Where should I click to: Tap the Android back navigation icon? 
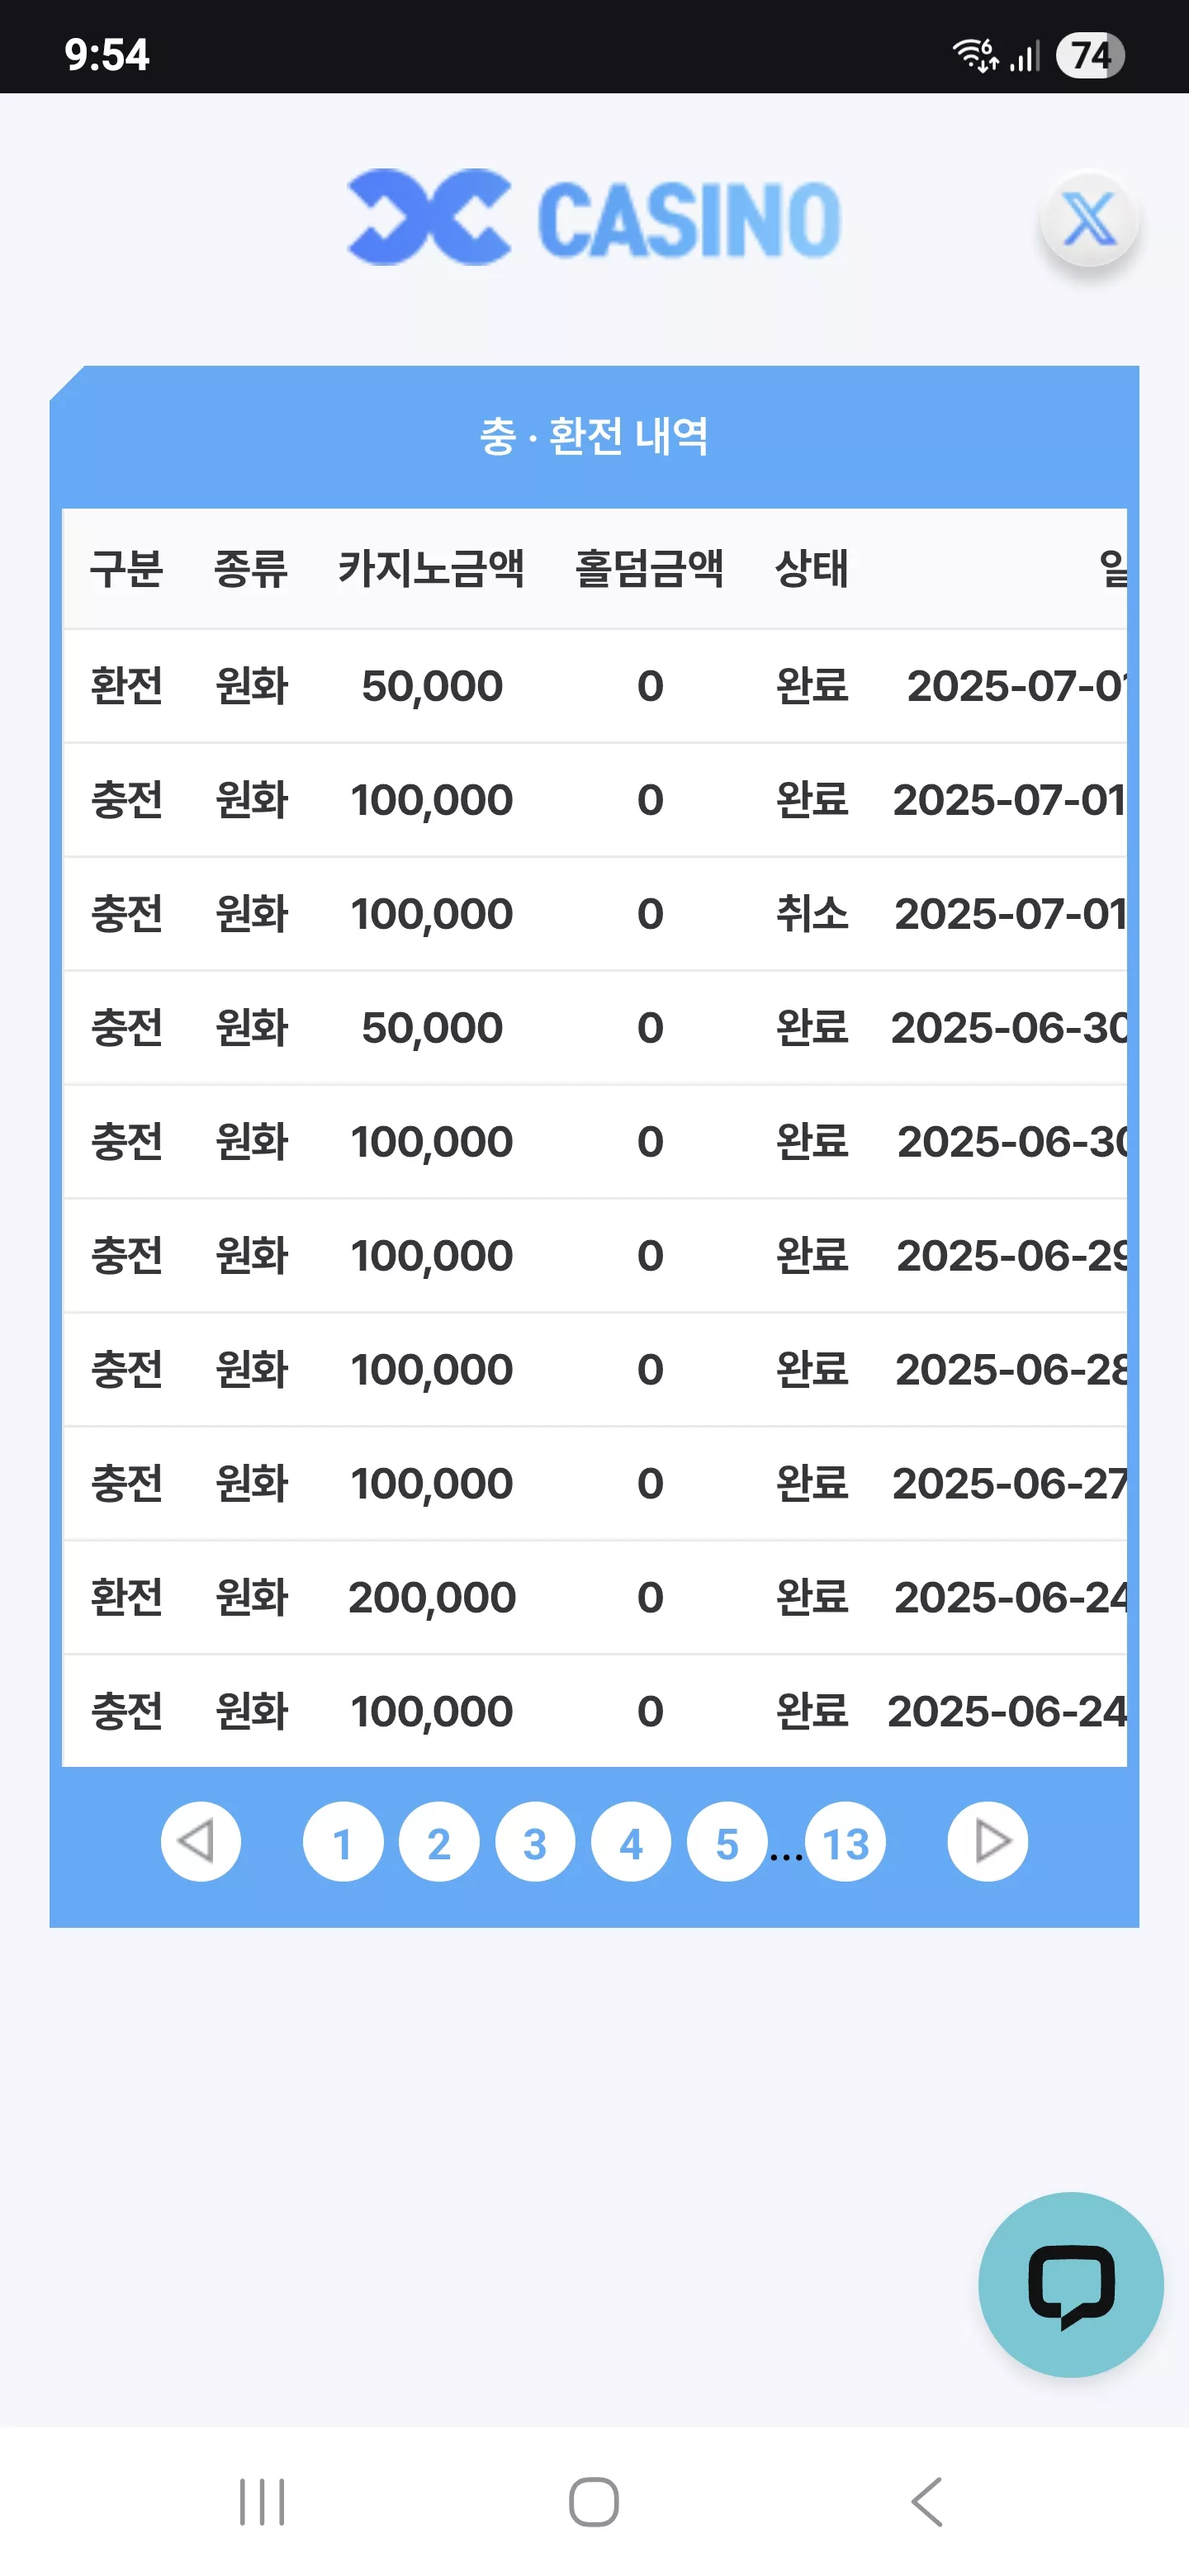(927, 2502)
